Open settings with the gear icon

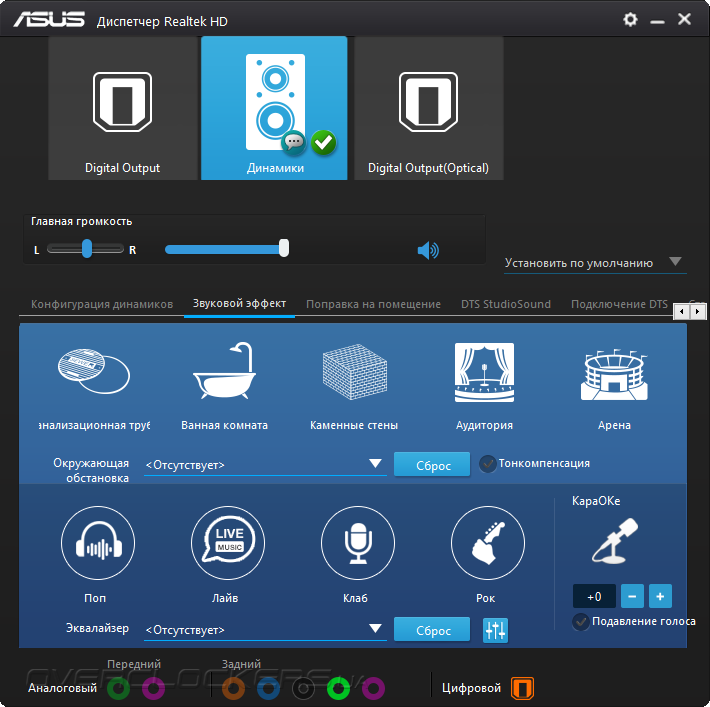(630, 19)
